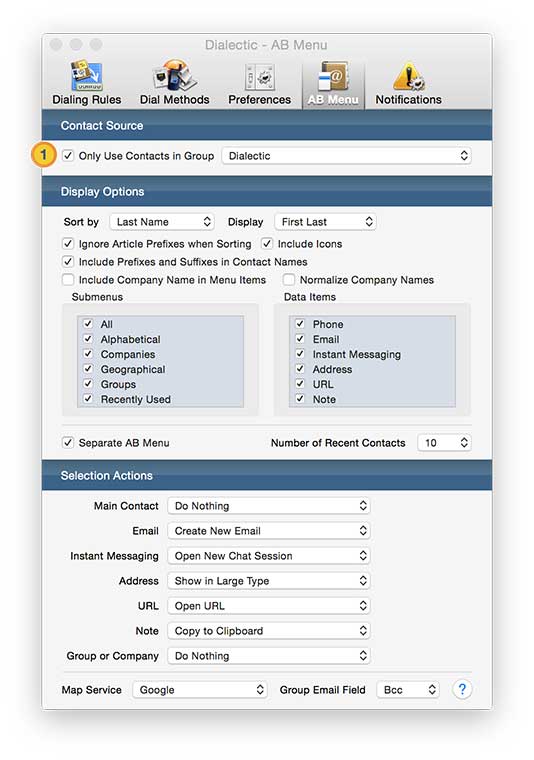Uncheck the Alphabetical submenu
This screenshot has width=534, height=760.
88,339
